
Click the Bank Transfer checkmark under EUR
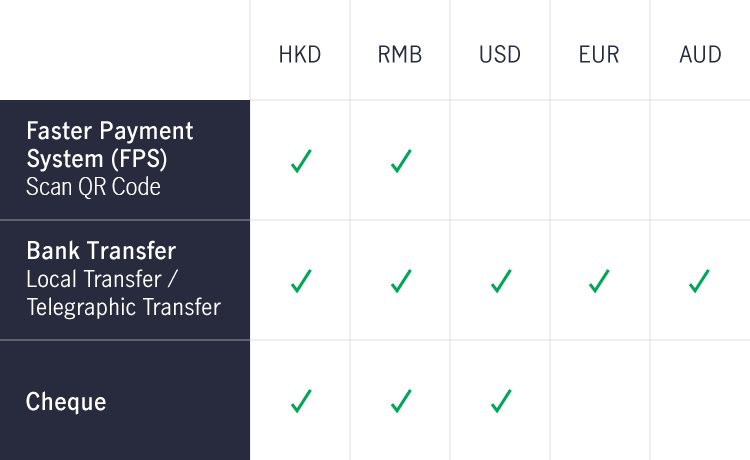pyautogui.click(x=599, y=281)
